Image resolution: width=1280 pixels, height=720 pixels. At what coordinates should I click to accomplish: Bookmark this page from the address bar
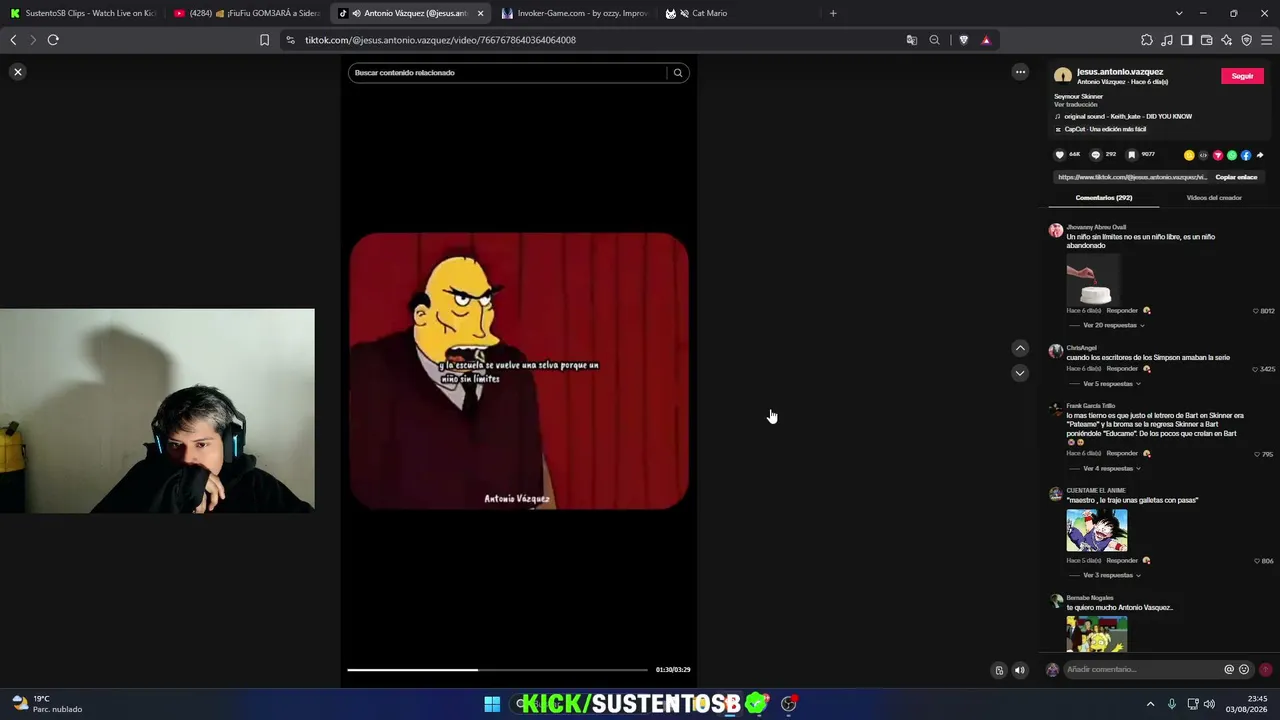tap(265, 40)
